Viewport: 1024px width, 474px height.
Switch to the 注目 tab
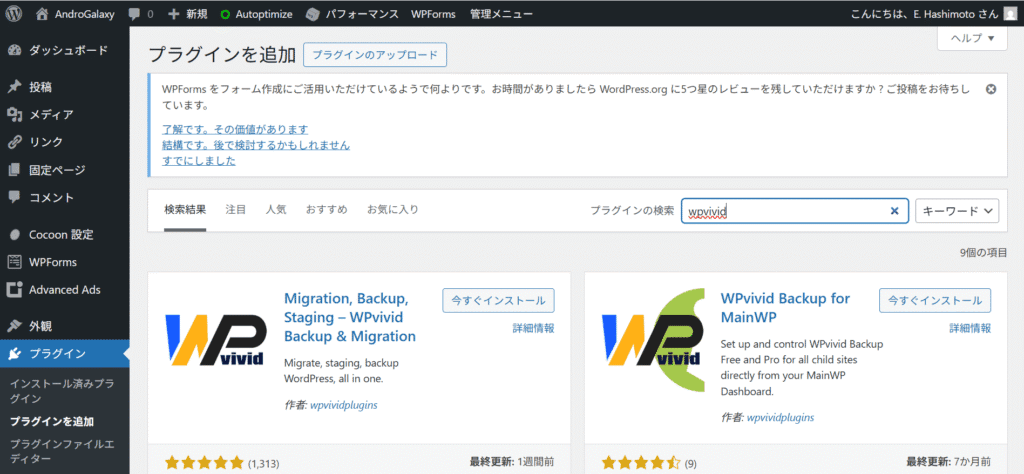pos(236,210)
